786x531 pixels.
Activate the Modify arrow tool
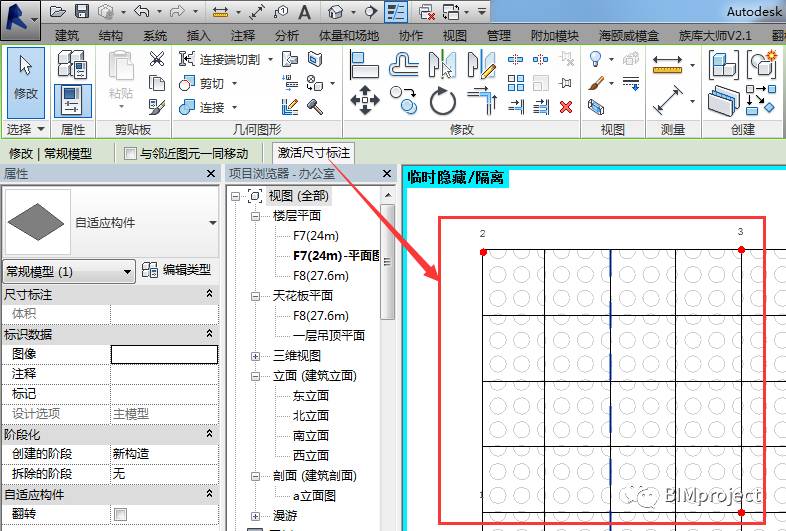(26, 83)
